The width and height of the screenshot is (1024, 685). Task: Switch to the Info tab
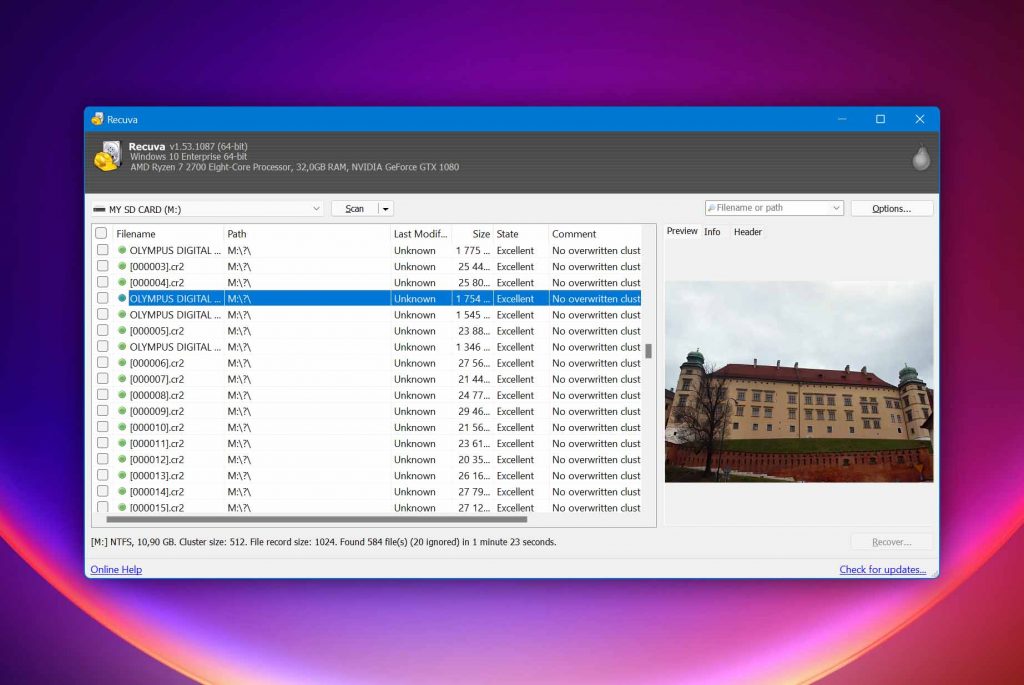point(712,231)
